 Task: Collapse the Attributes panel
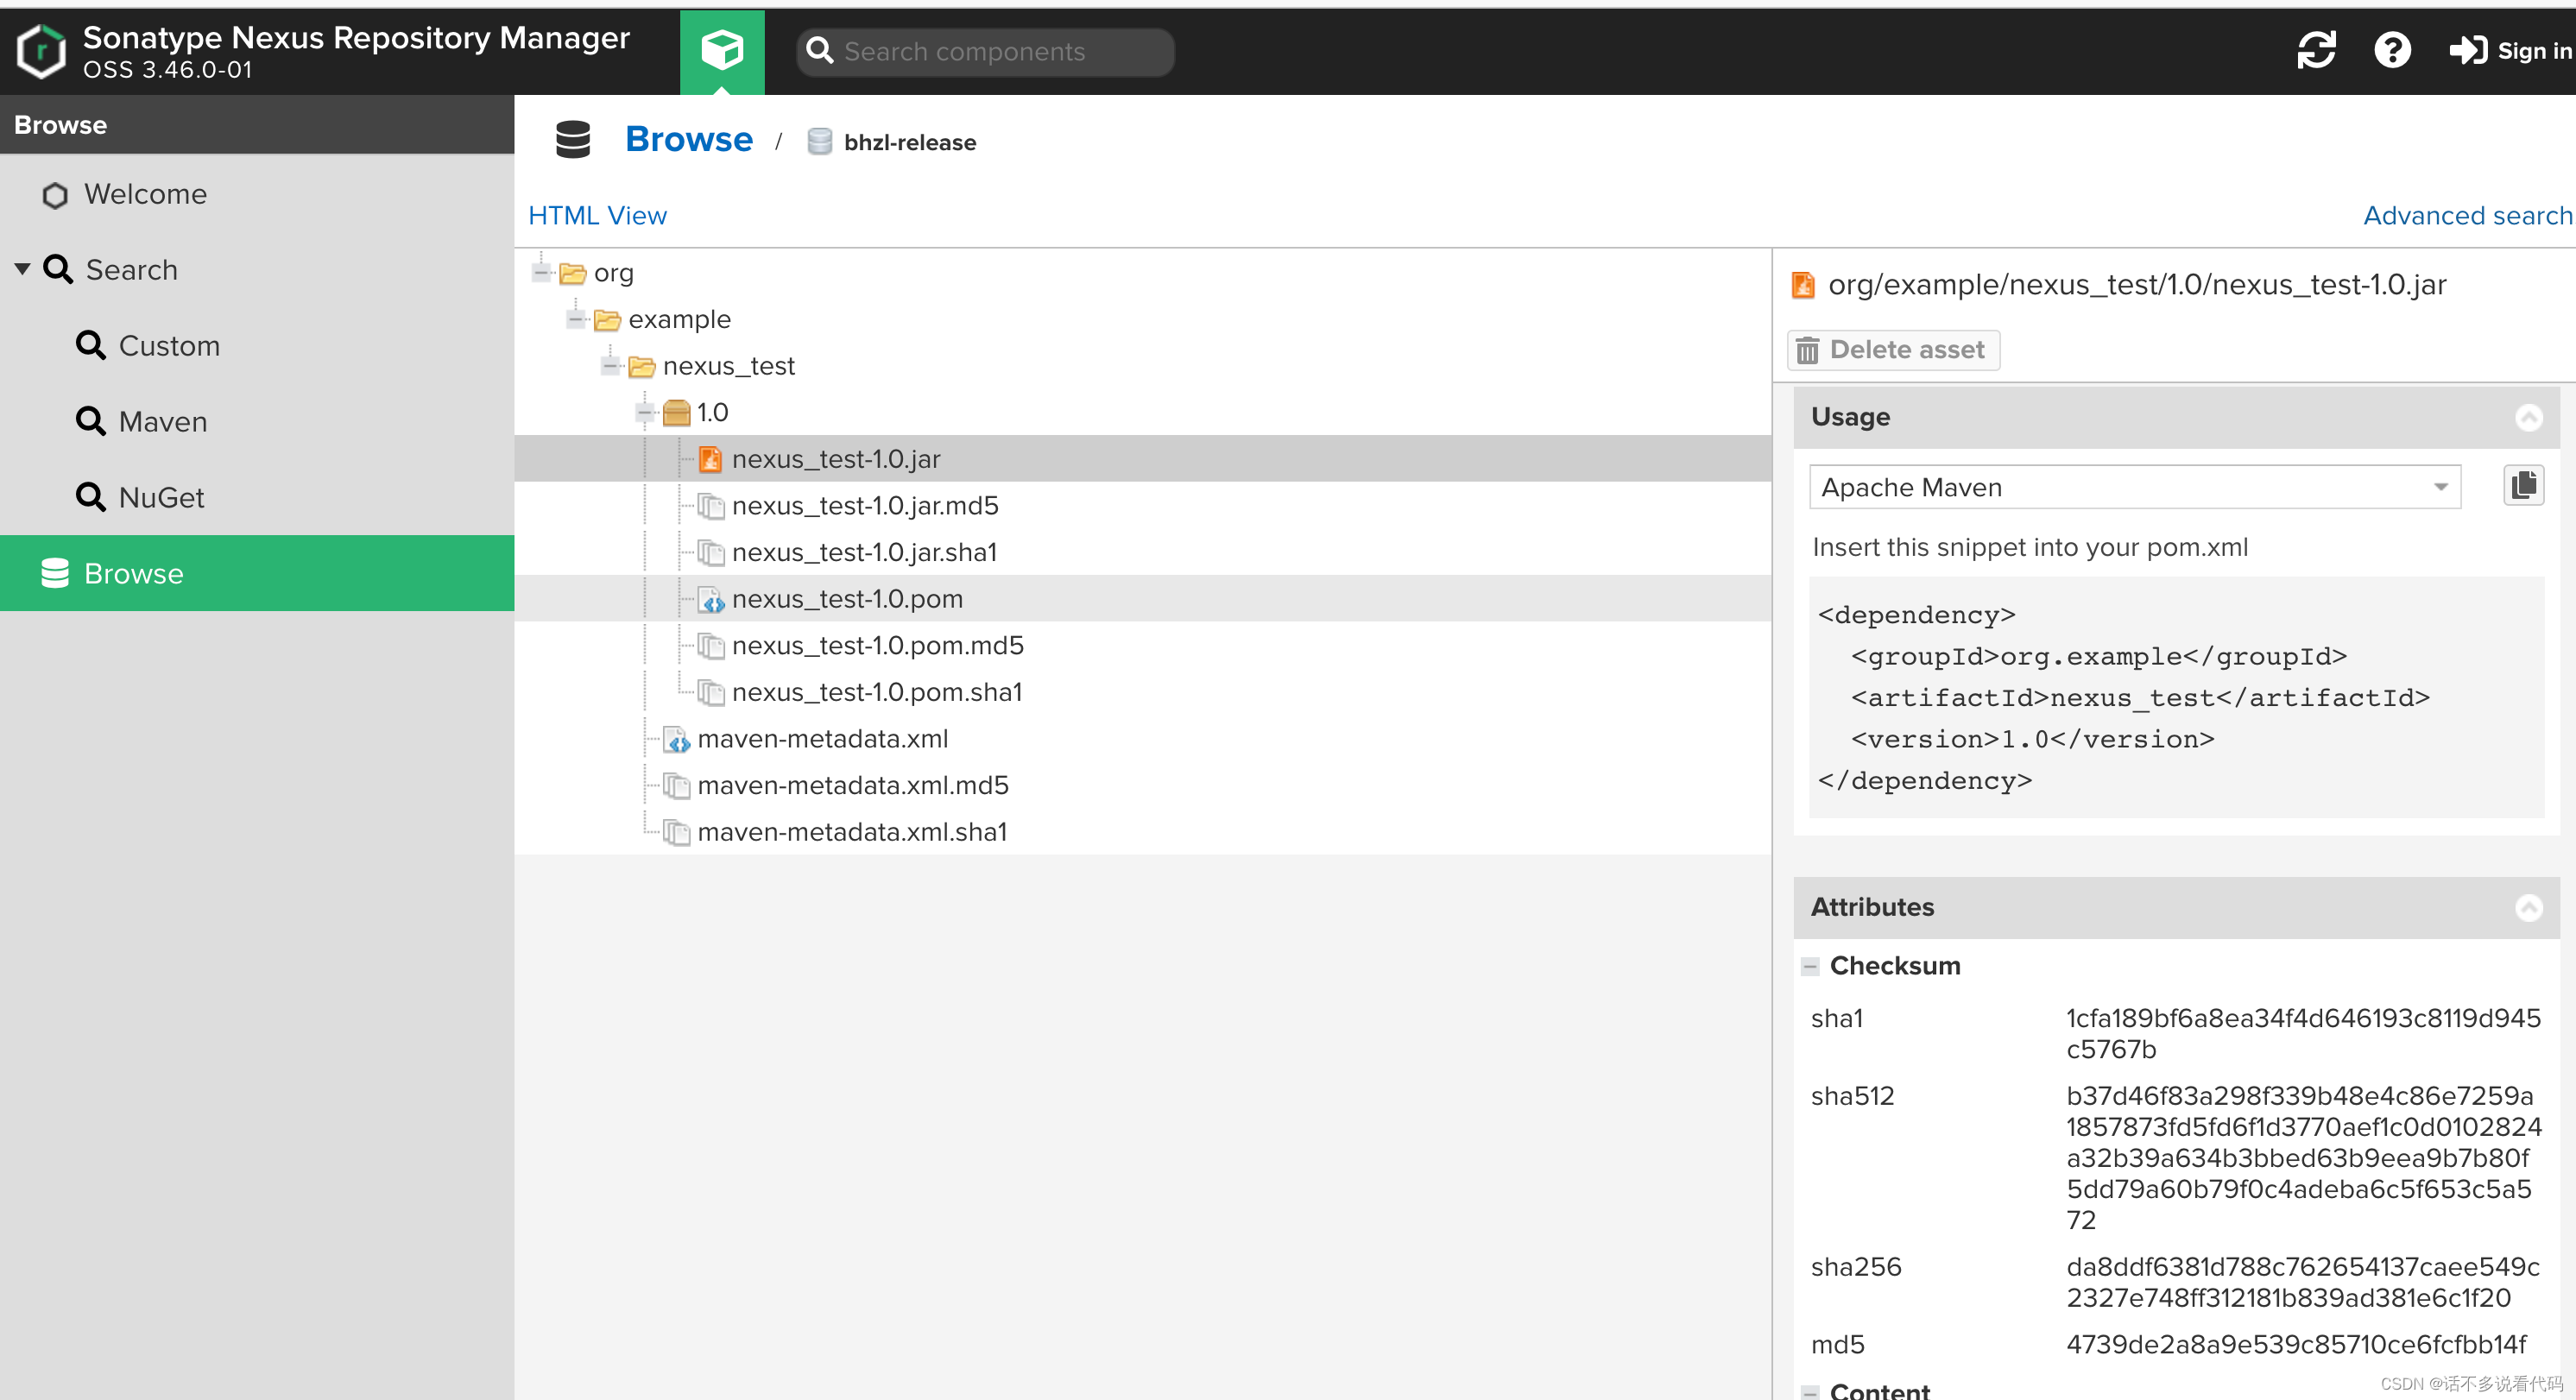2528,907
